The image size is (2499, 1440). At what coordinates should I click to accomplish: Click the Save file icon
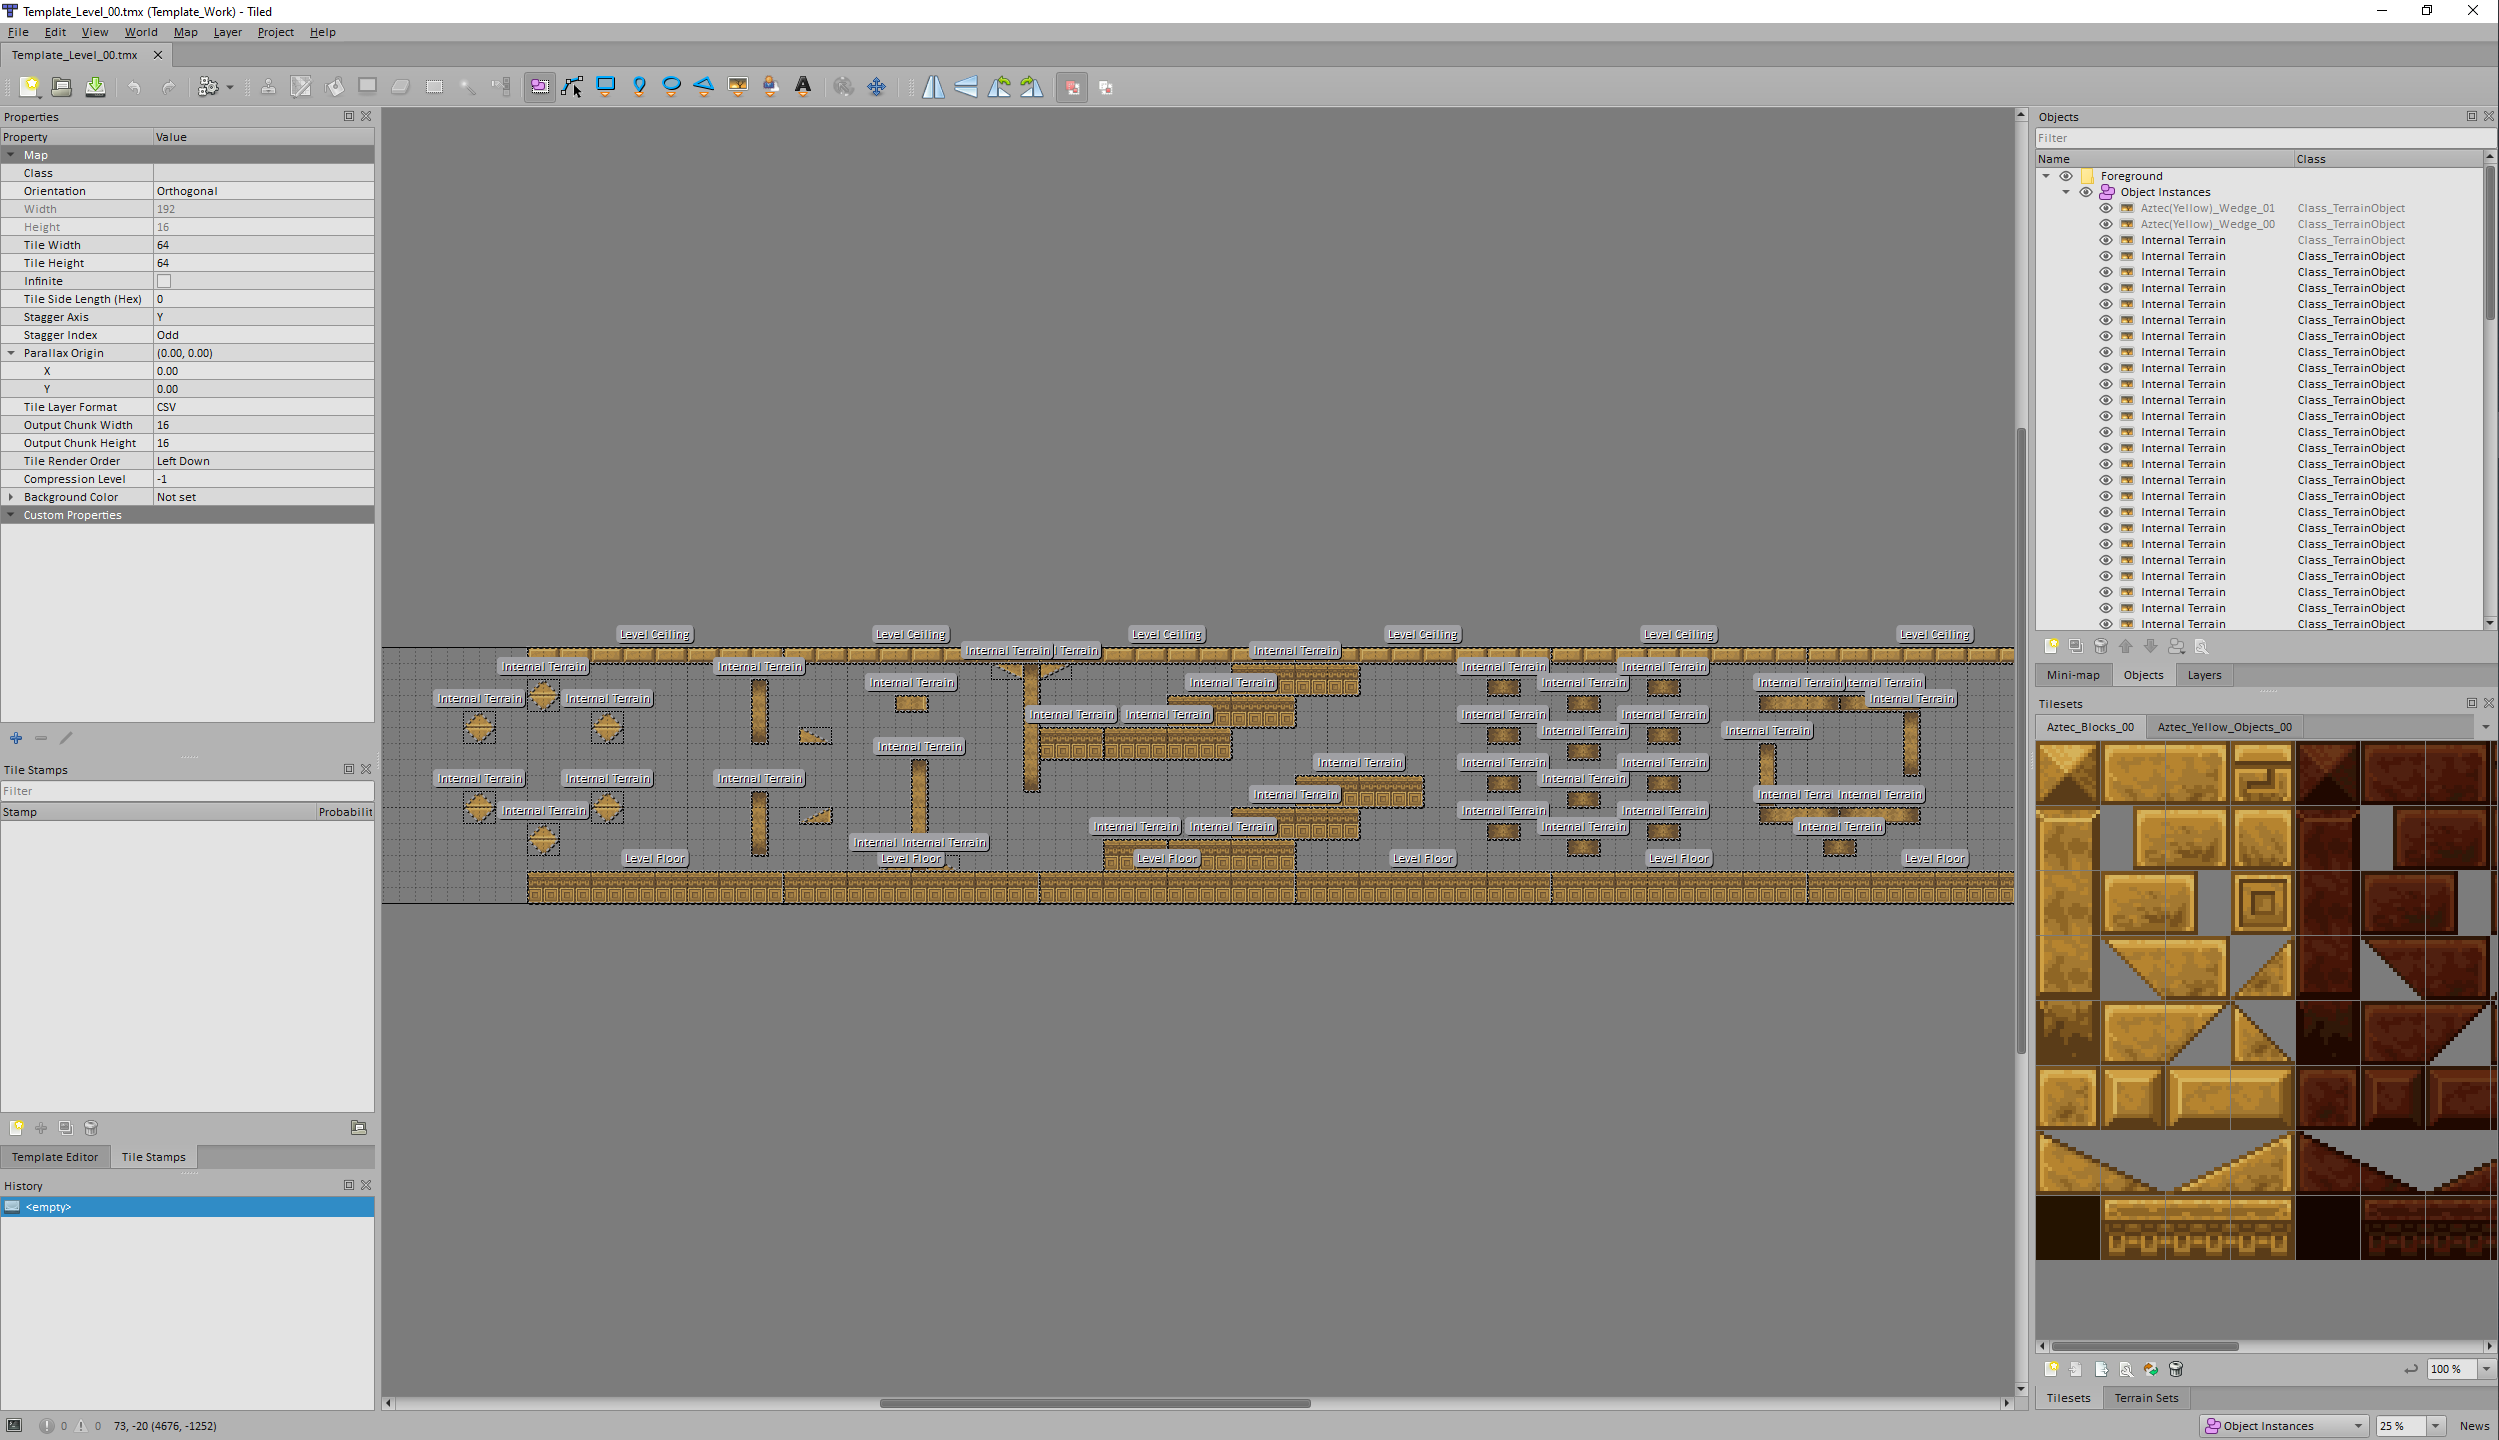coord(95,87)
